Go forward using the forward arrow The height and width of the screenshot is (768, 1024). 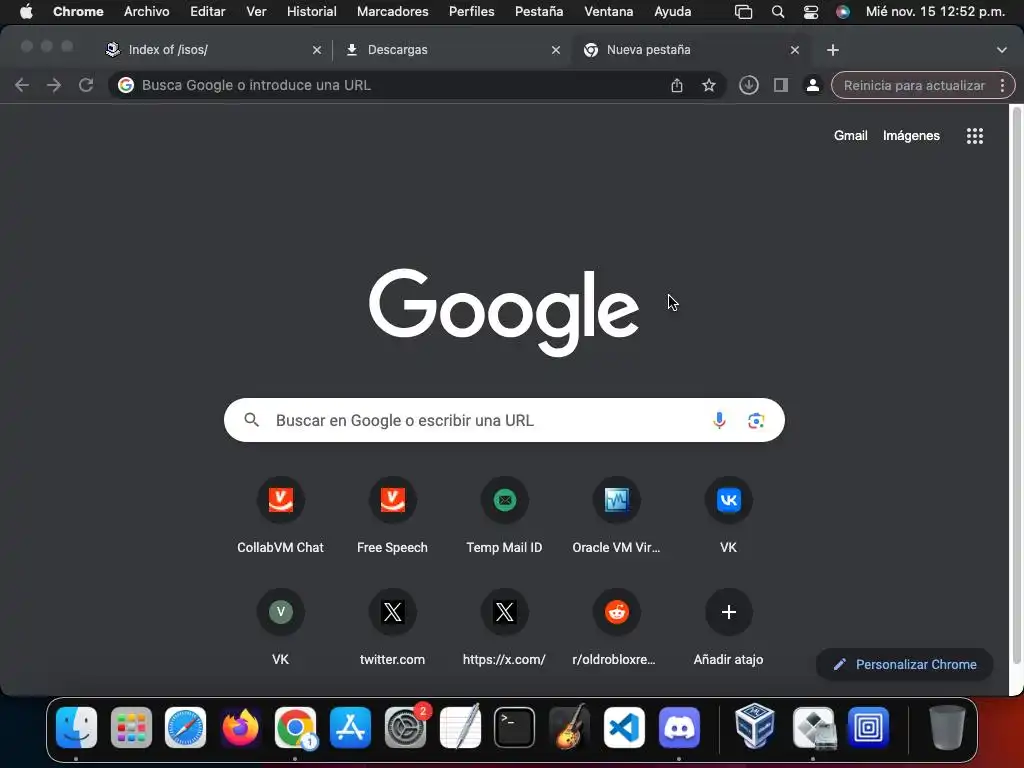[54, 85]
